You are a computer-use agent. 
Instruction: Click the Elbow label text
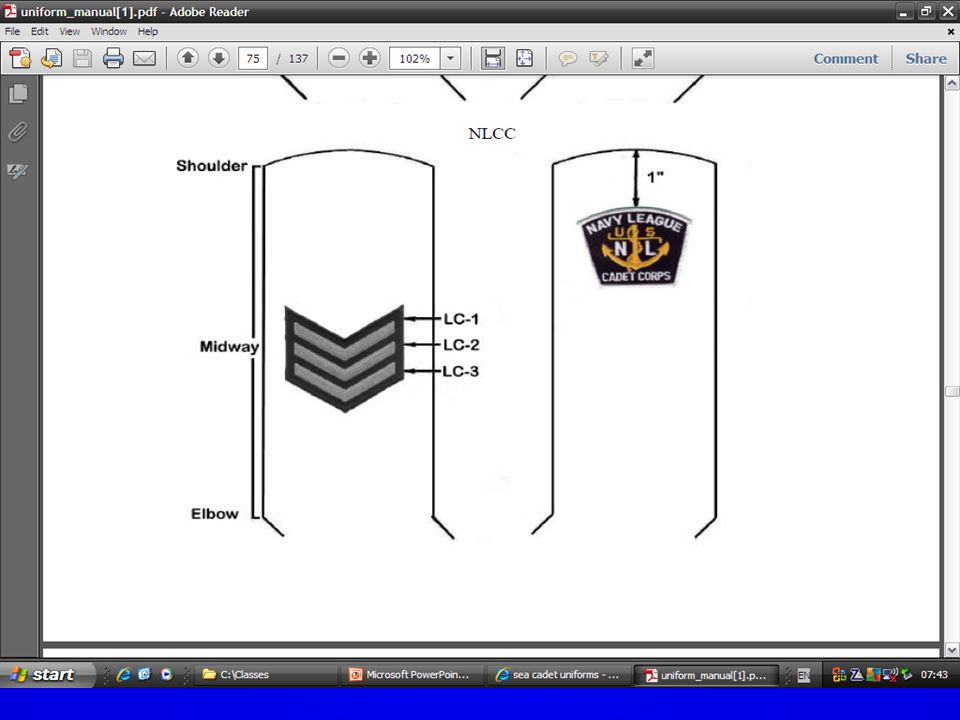coord(215,514)
